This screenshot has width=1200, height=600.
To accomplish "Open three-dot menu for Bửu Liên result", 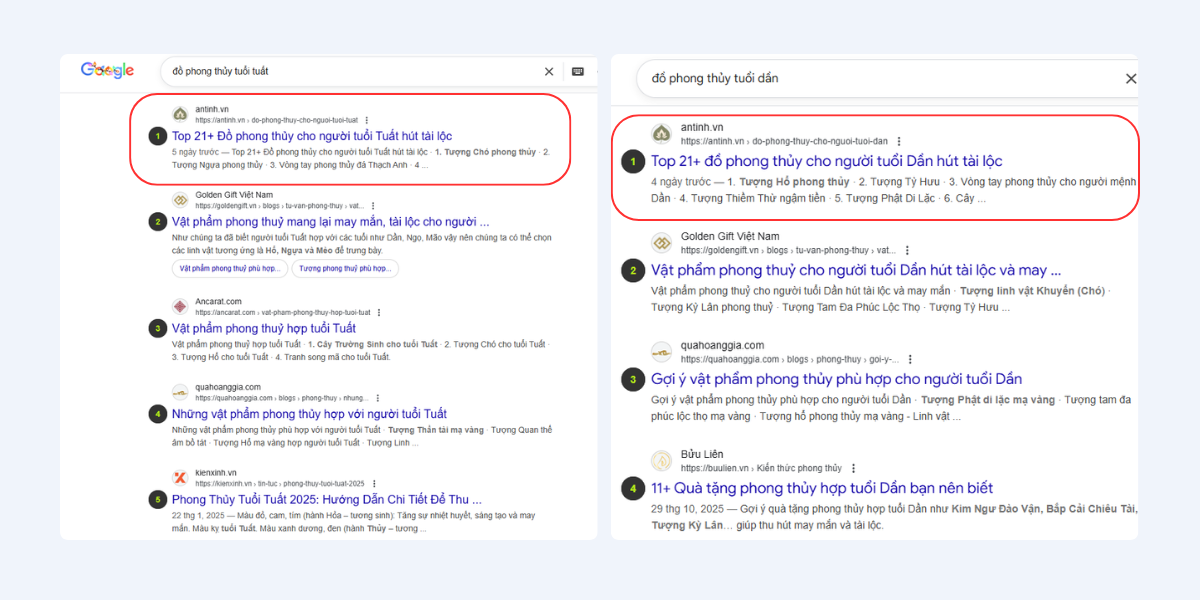I will coord(853,468).
